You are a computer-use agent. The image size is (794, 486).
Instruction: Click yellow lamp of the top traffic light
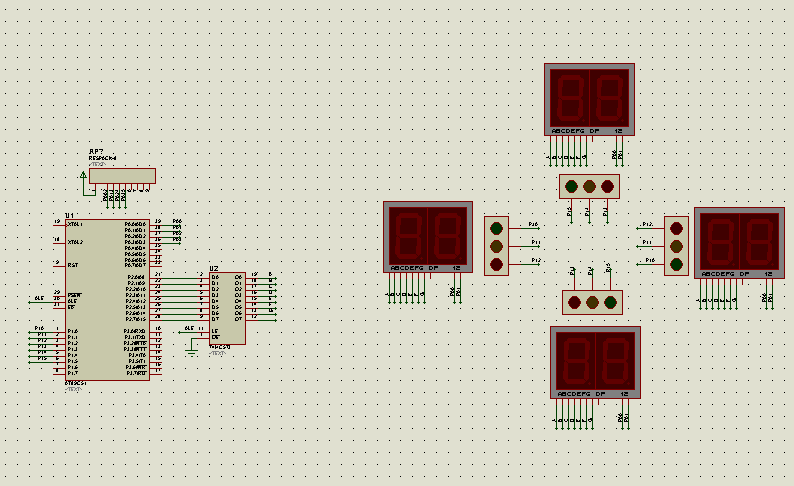589,186
